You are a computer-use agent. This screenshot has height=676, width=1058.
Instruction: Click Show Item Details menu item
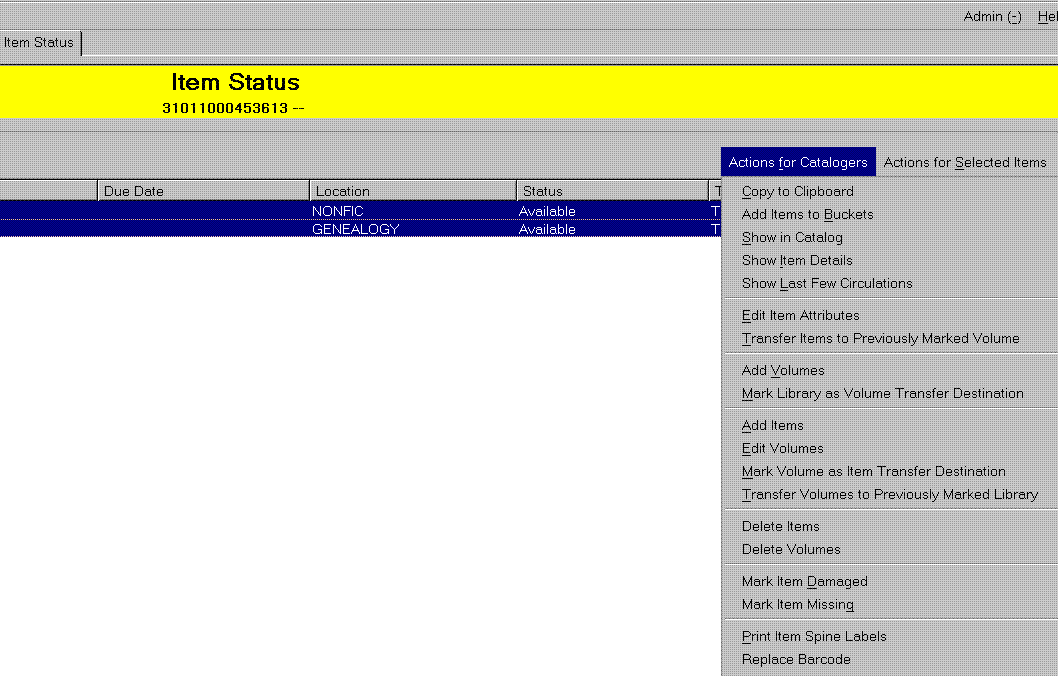coord(797,260)
